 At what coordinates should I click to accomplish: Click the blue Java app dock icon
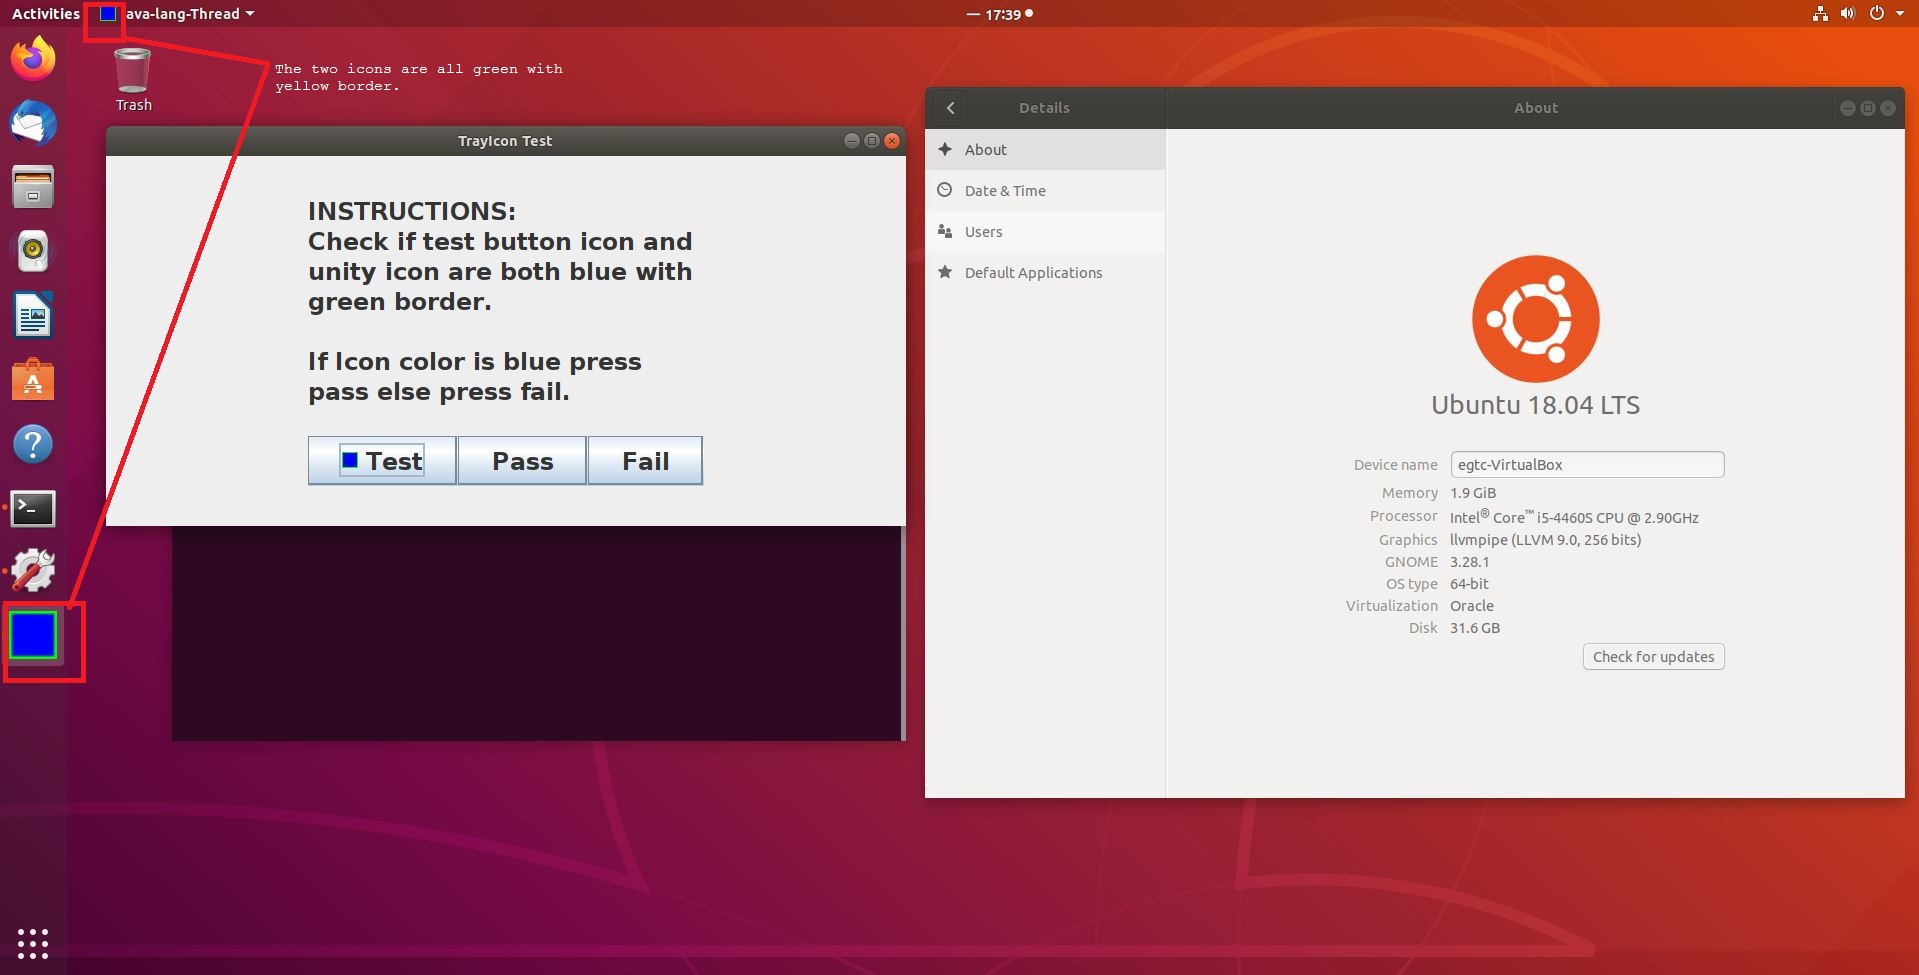click(x=33, y=636)
